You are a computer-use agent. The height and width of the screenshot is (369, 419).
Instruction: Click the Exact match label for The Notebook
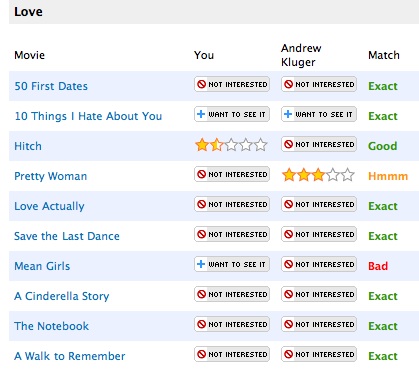coord(383,326)
